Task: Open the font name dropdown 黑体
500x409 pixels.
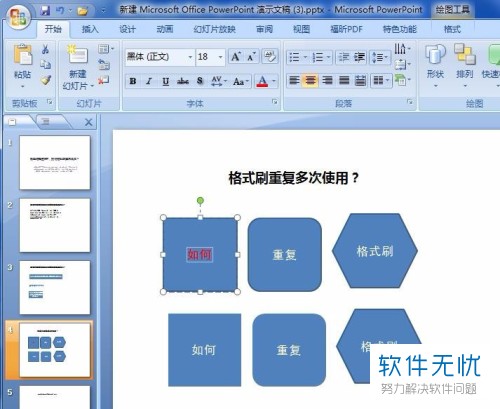Action: tap(190, 57)
